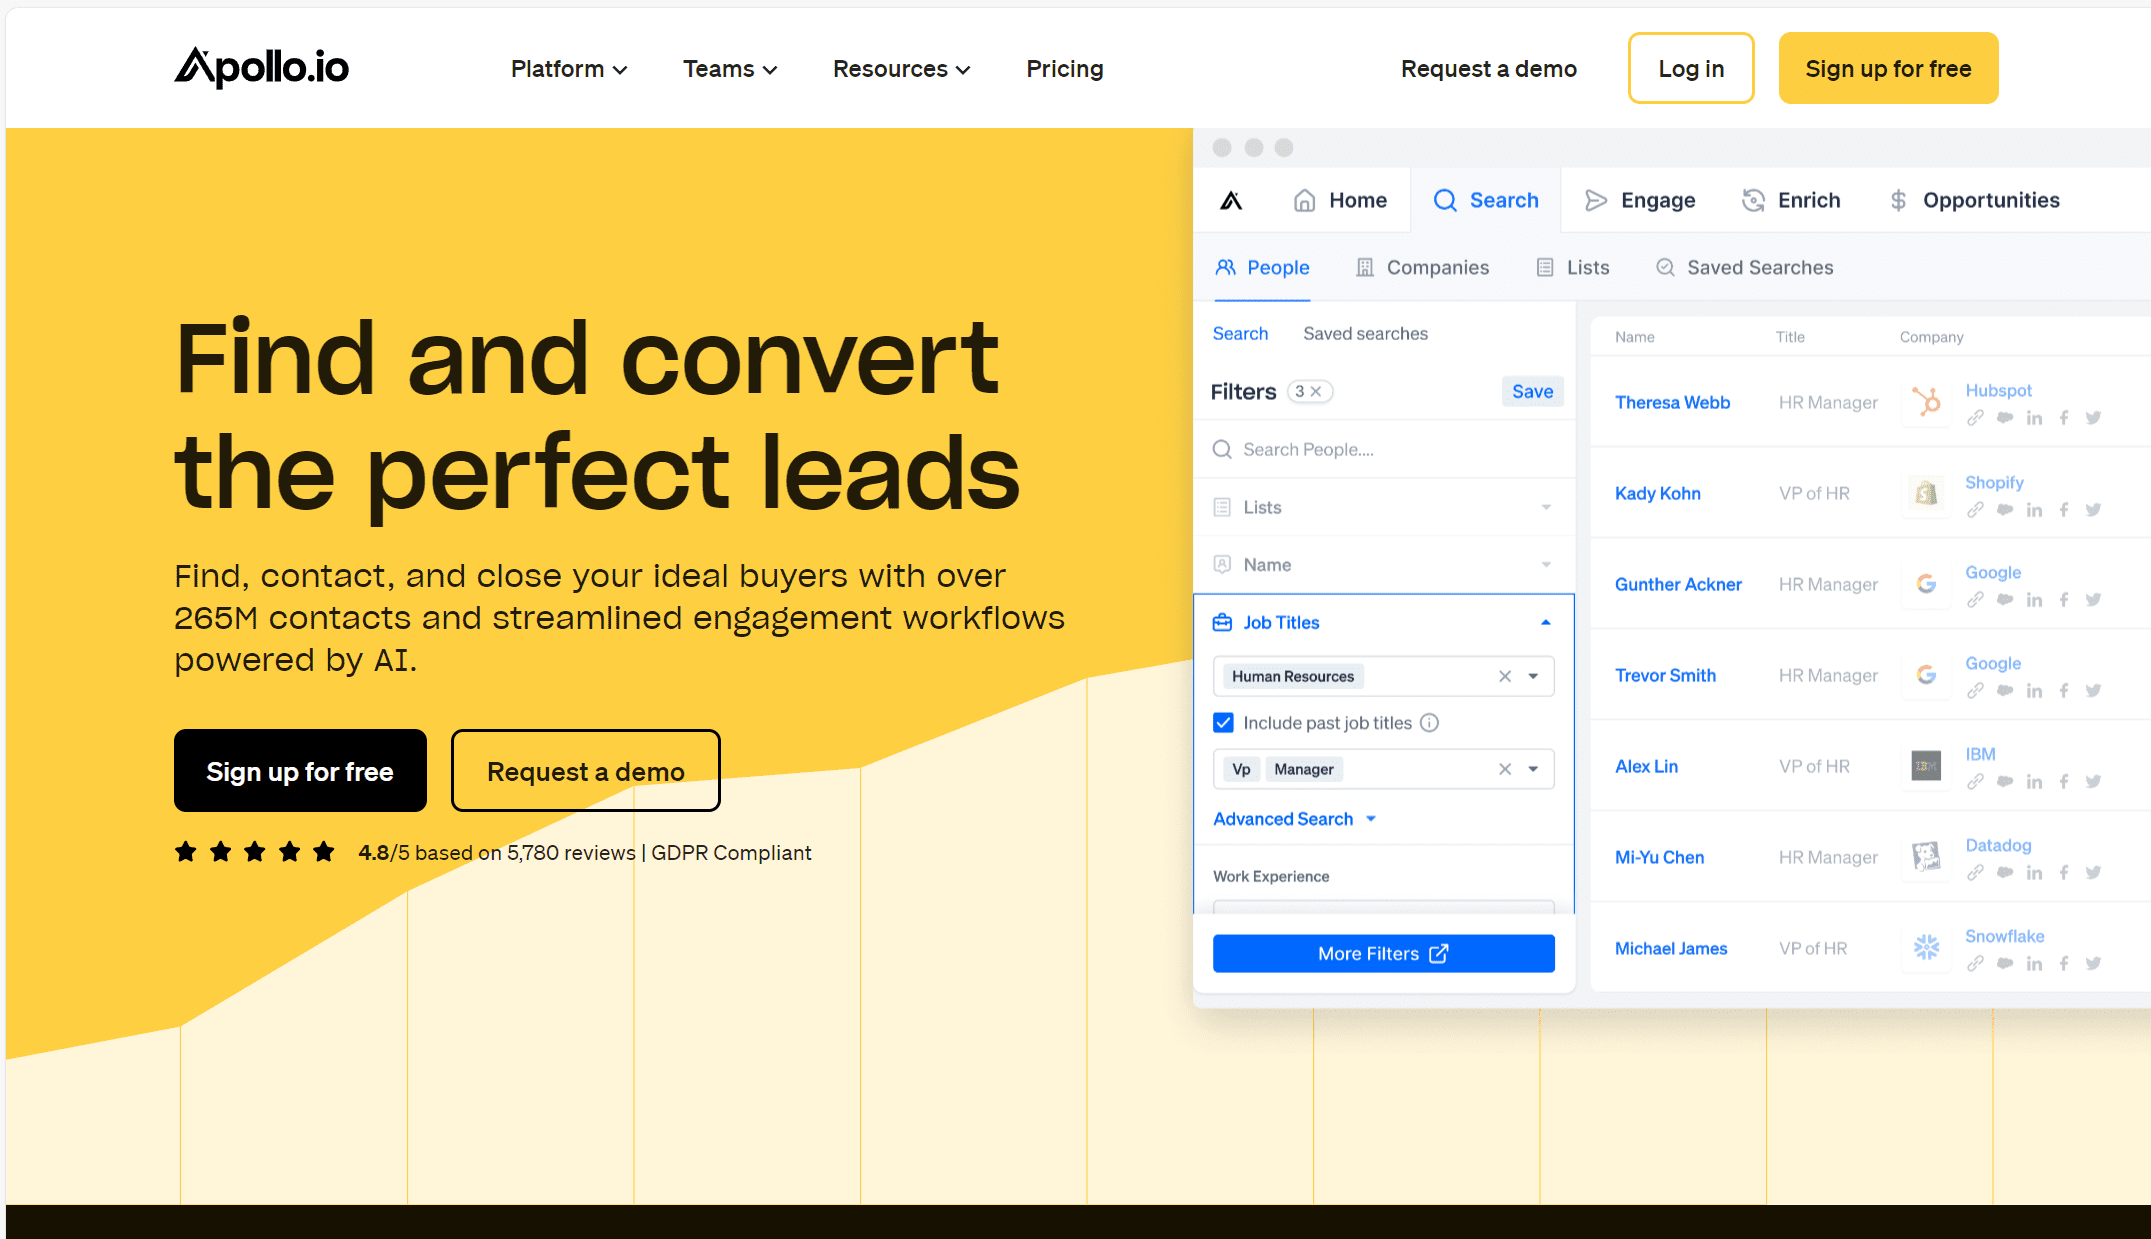Click Request a demo button
The width and height of the screenshot is (2151, 1239).
coord(585,769)
